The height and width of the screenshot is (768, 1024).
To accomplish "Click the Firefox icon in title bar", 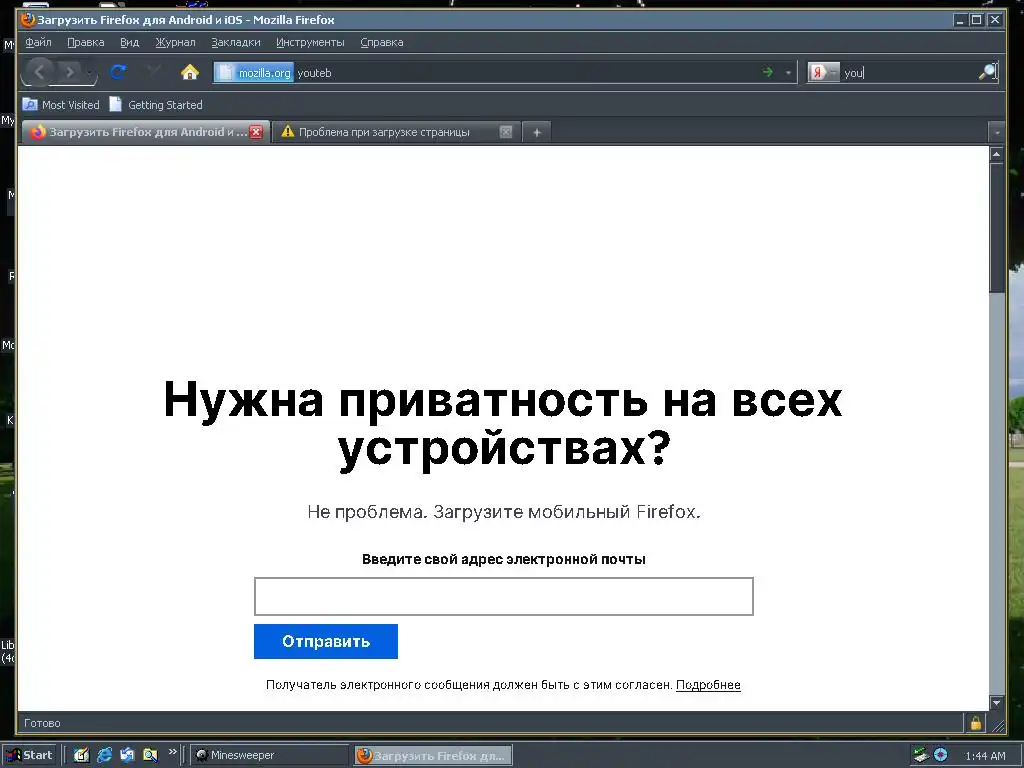I will pyautogui.click(x=27, y=20).
